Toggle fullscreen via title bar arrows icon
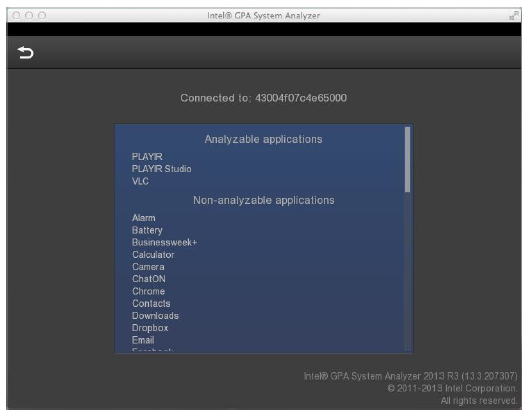530x416 pixels. point(513,16)
